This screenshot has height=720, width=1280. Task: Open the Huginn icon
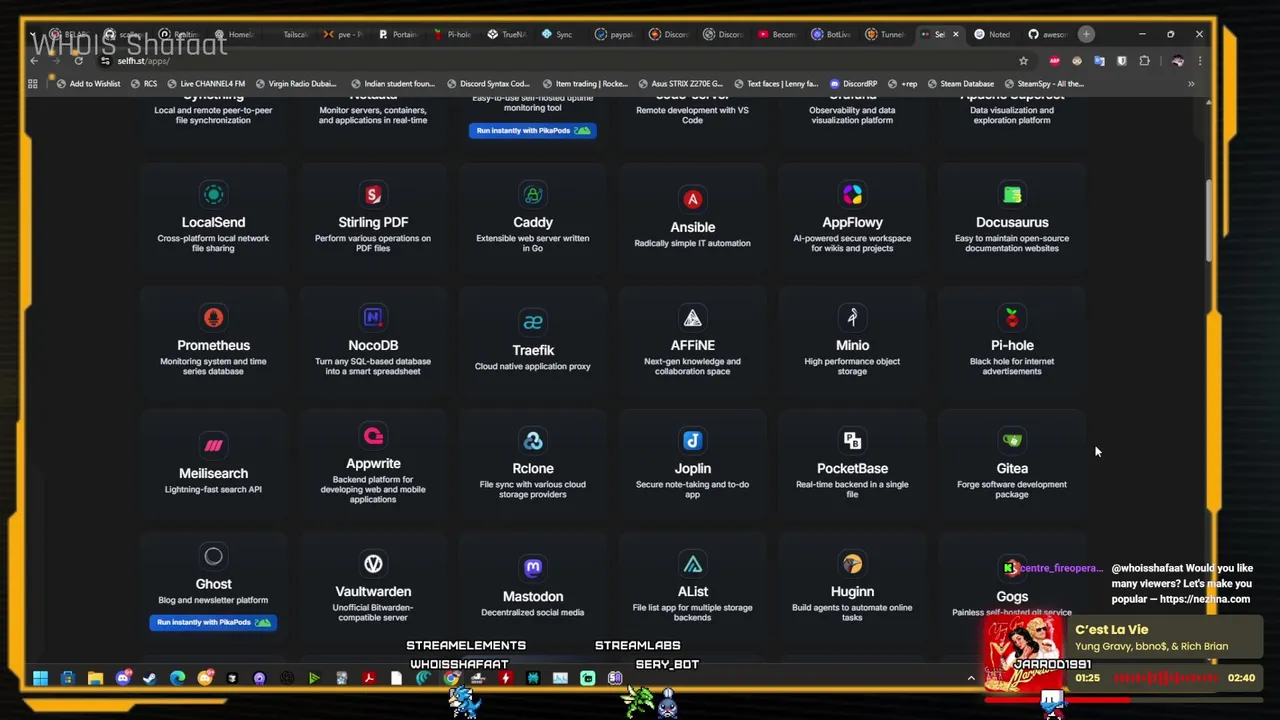point(852,564)
